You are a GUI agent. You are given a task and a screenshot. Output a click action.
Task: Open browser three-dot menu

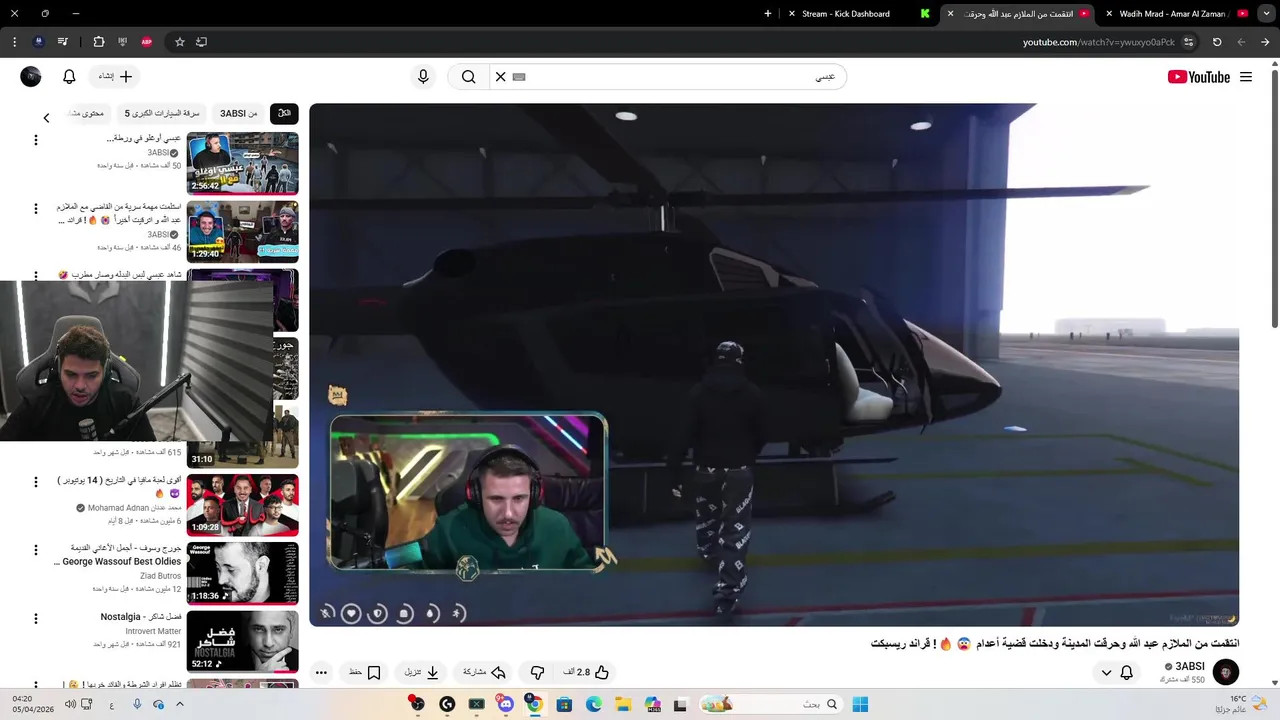click(14, 42)
